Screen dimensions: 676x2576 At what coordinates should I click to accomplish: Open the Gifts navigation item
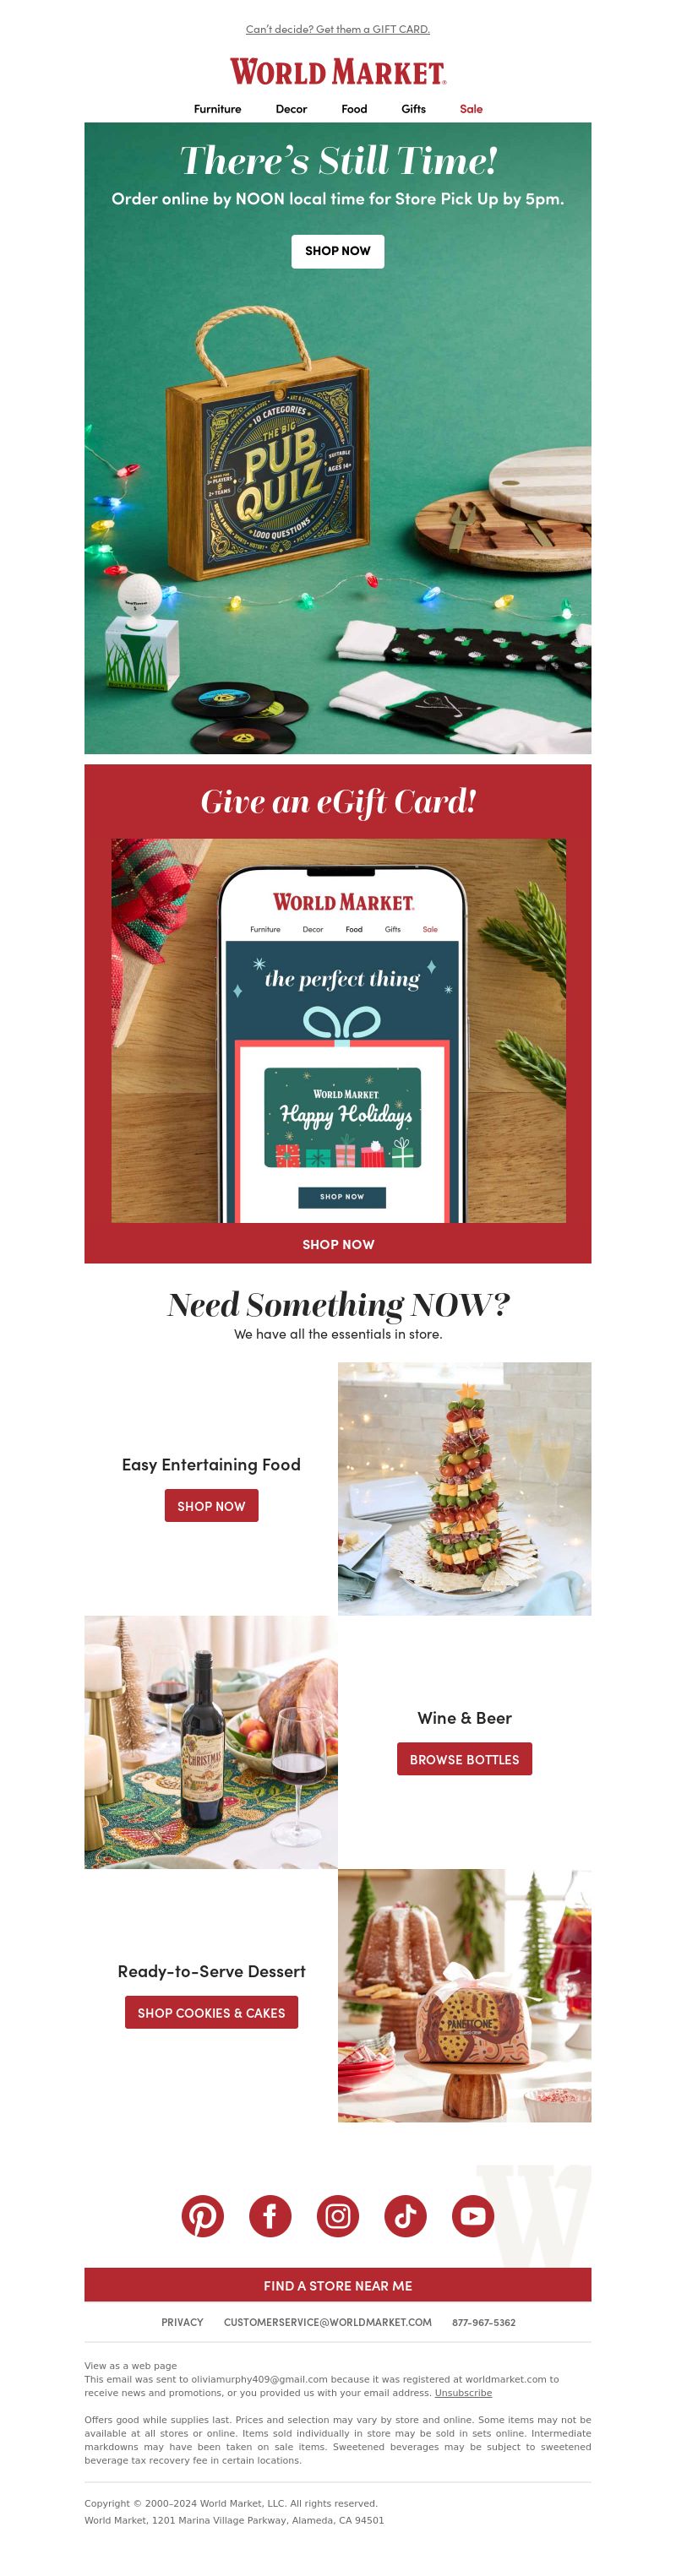(x=413, y=109)
